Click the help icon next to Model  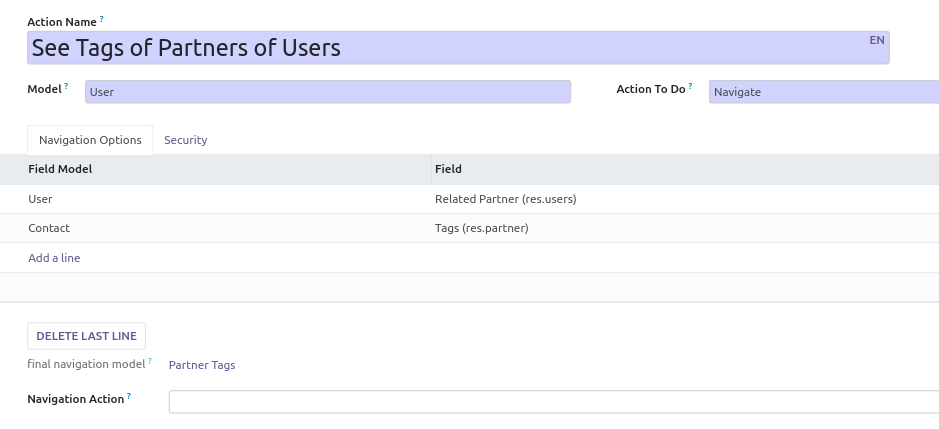point(67,87)
